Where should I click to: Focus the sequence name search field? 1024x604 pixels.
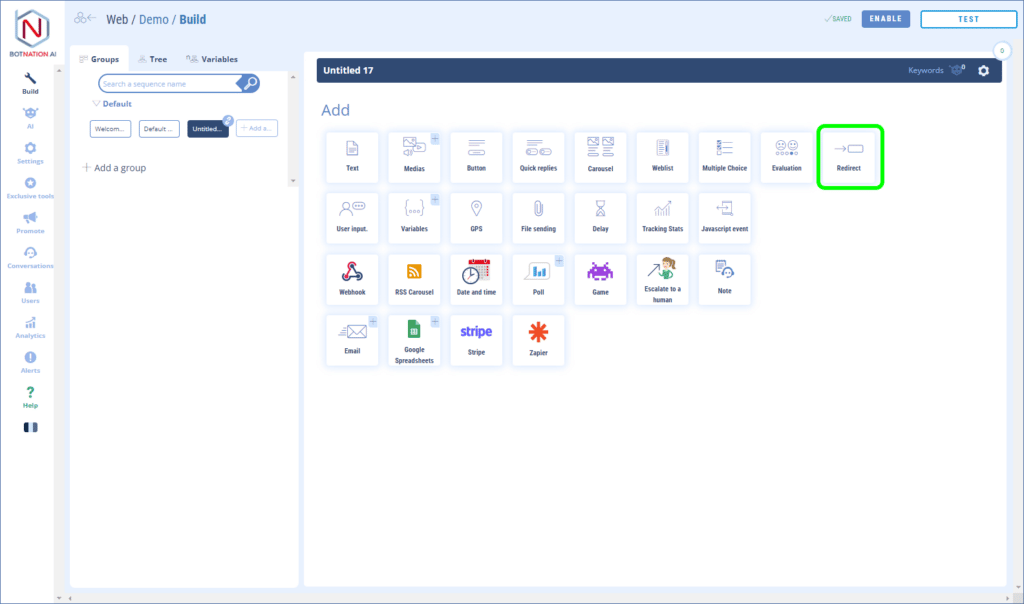(x=168, y=84)
